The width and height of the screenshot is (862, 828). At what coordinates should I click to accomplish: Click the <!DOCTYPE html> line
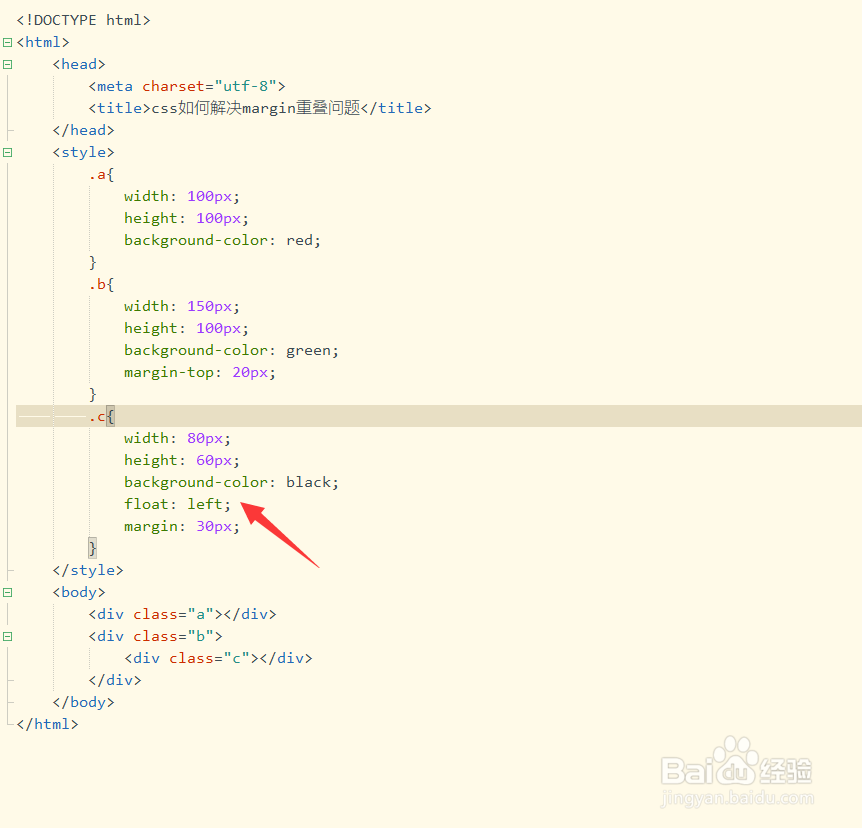84,20
